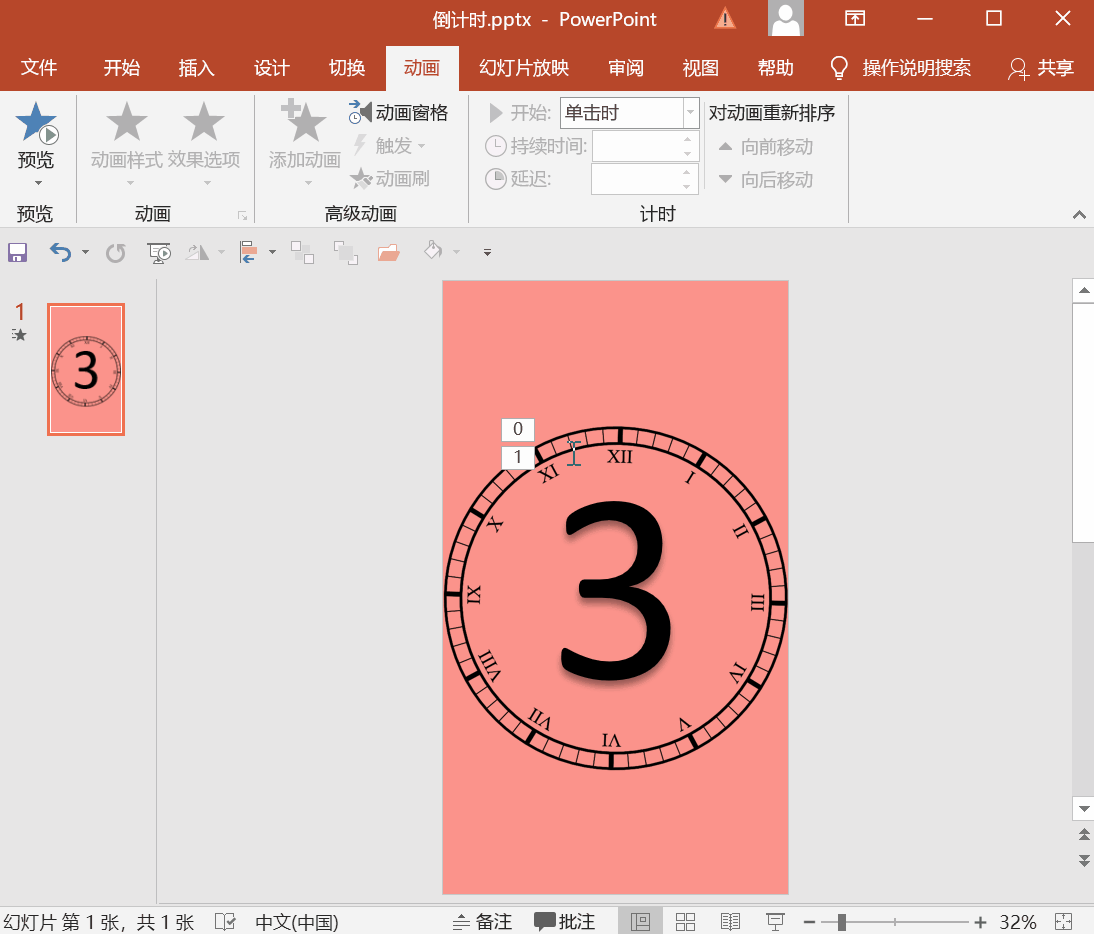1094x934 pixels.
Task: Click the Undo arrow icon
Action: (60, 252)
